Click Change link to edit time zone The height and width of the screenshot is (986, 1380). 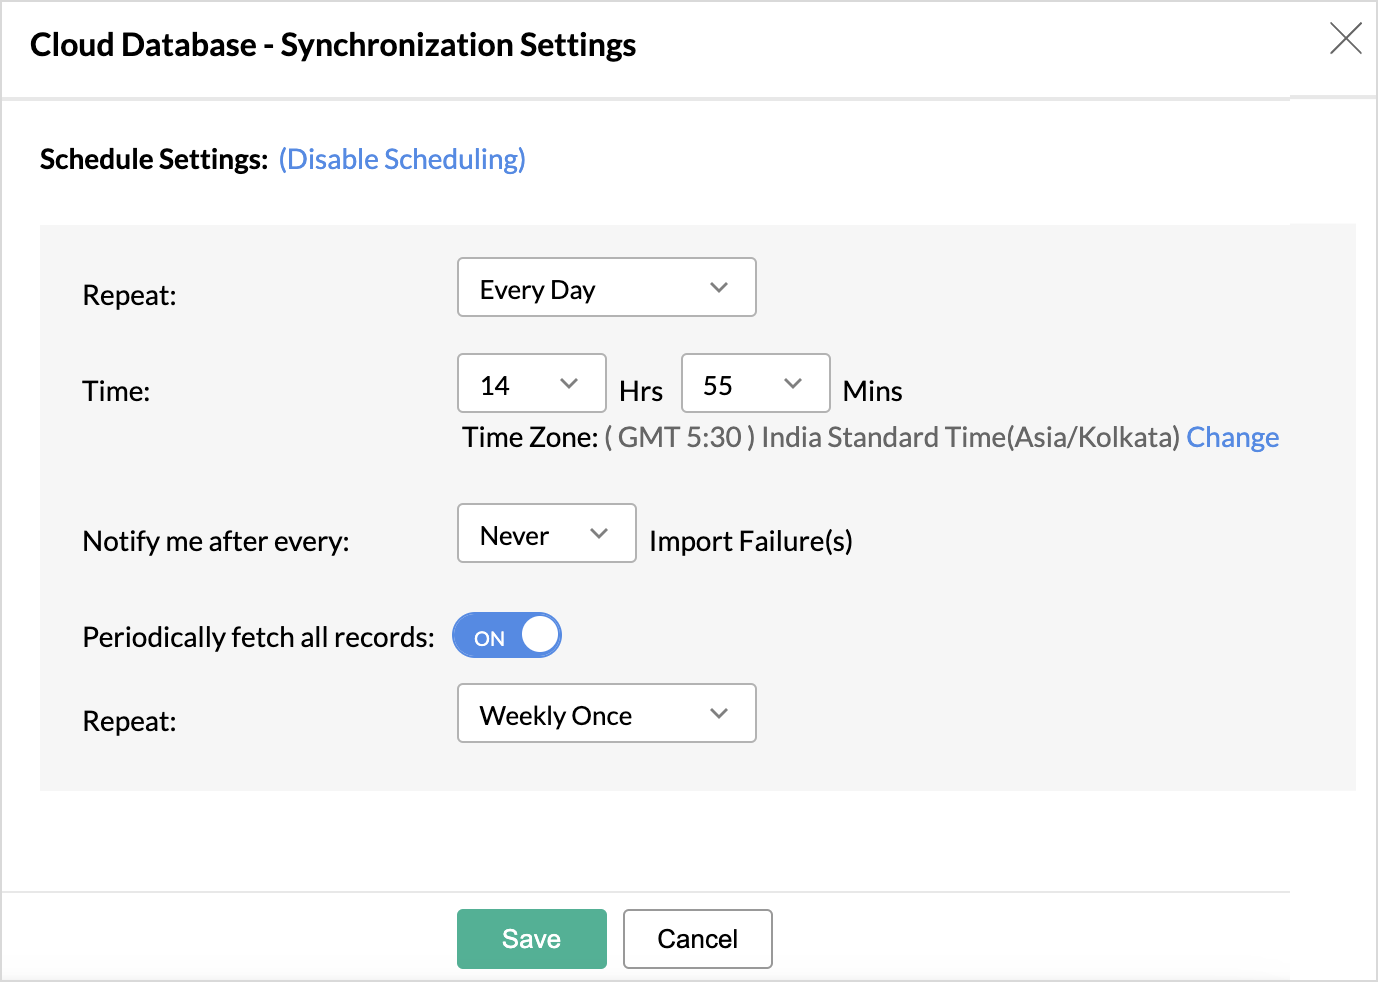pos(1232,437)
